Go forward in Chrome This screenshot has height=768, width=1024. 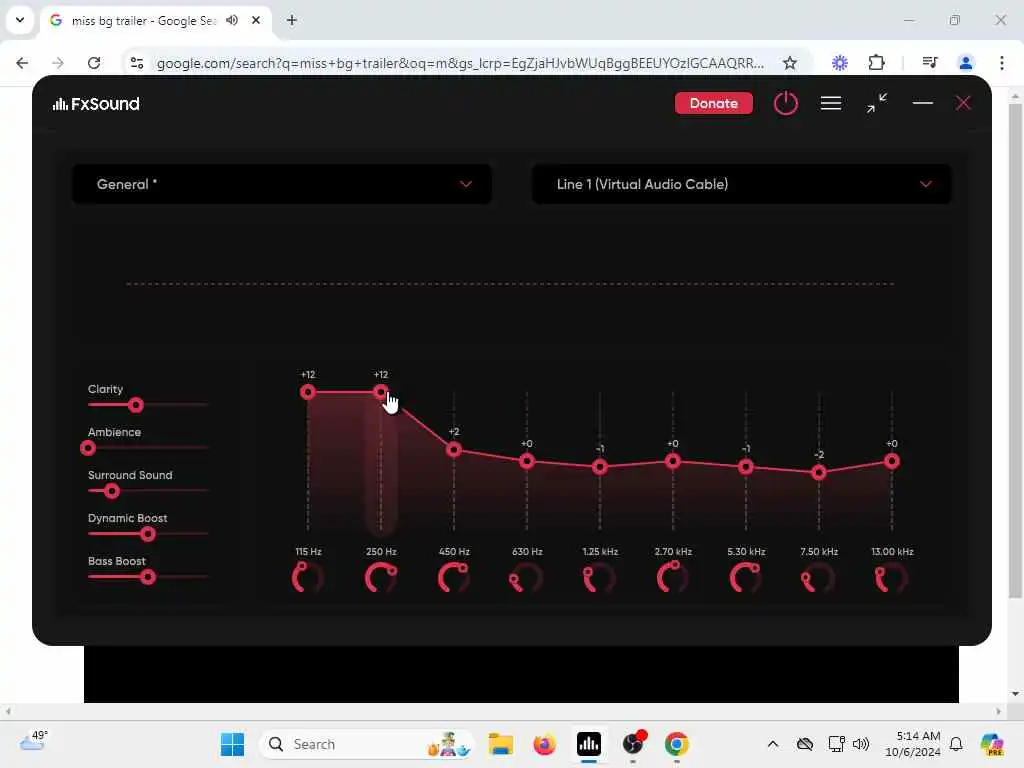[x=58, y=63]
